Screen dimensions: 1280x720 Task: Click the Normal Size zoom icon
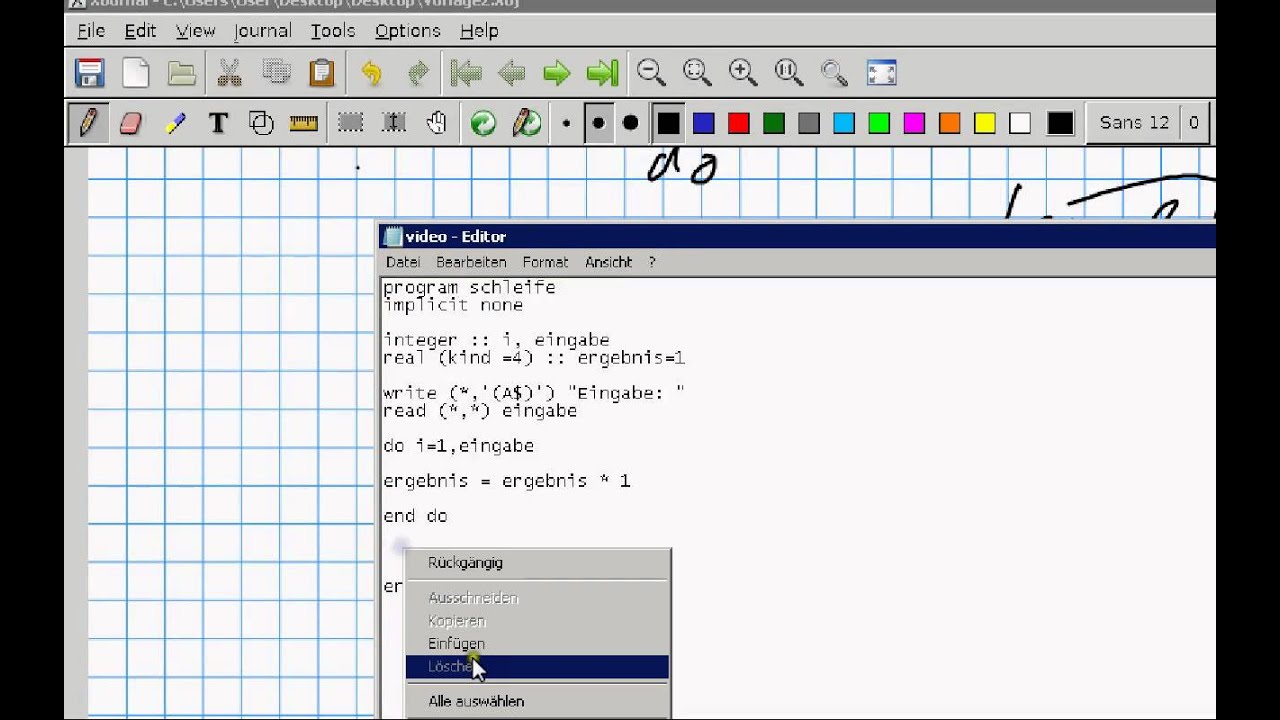789,72
